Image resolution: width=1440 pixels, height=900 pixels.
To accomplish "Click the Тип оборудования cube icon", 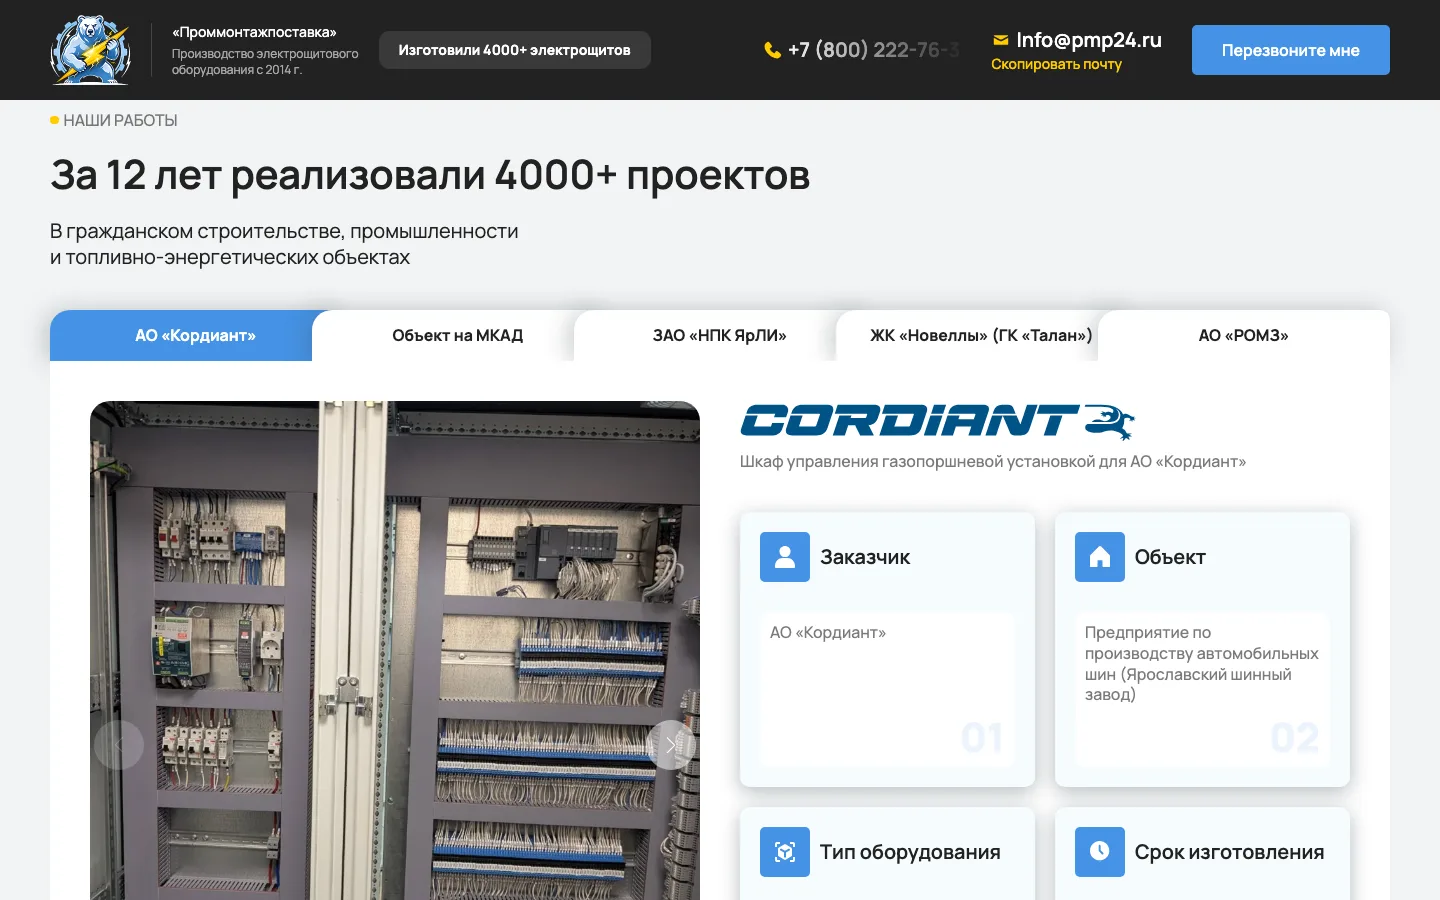I will pyautogui.click(x=785, y=852).
